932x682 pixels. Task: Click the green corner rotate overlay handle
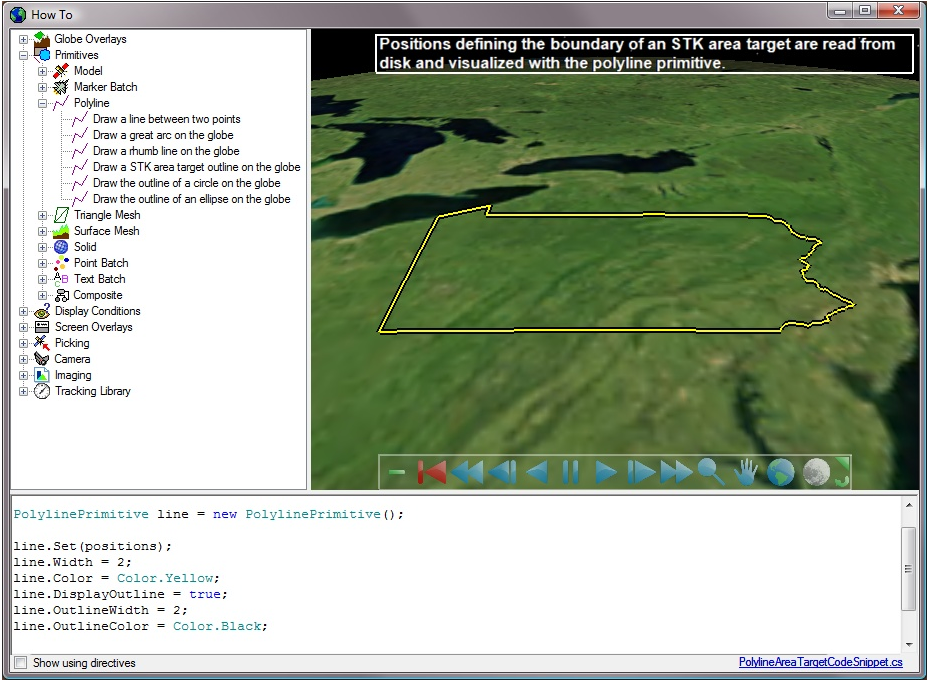point(843,472)
